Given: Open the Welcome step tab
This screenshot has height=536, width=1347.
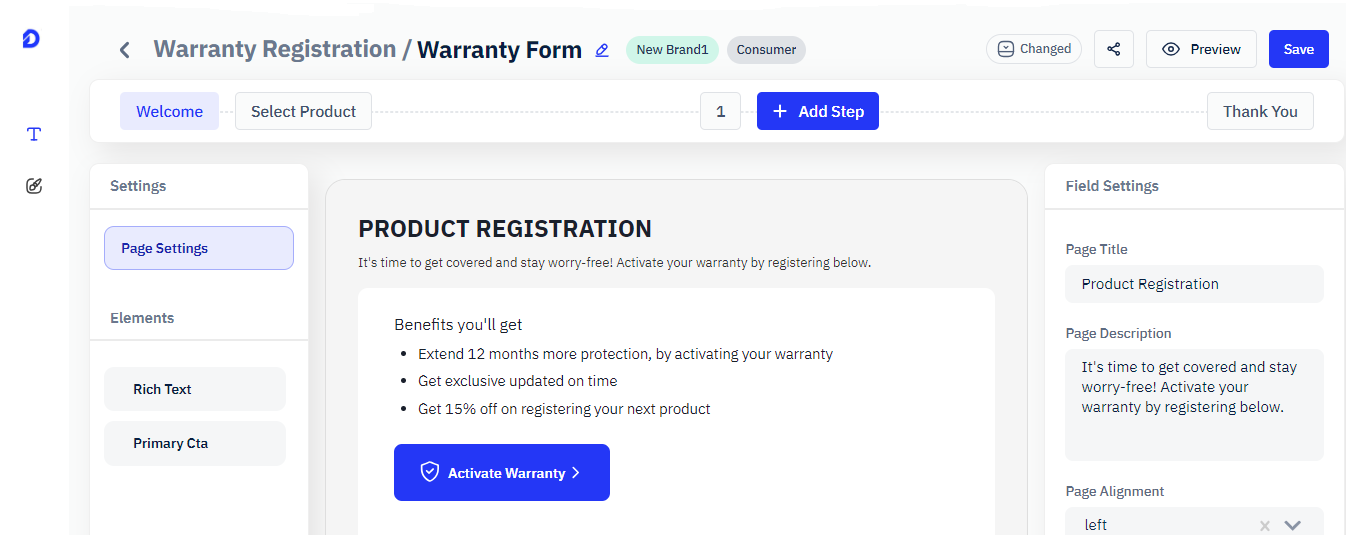Looking at the screenshot, I should (169, 111).
